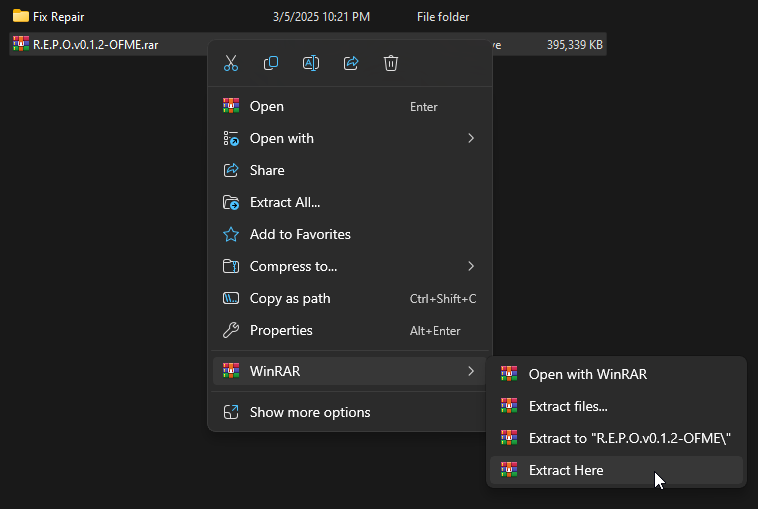The image size is (758, 509).
Task: Click the Cut scissors icon
Action: pyautogui.click(x=231, y=63)
